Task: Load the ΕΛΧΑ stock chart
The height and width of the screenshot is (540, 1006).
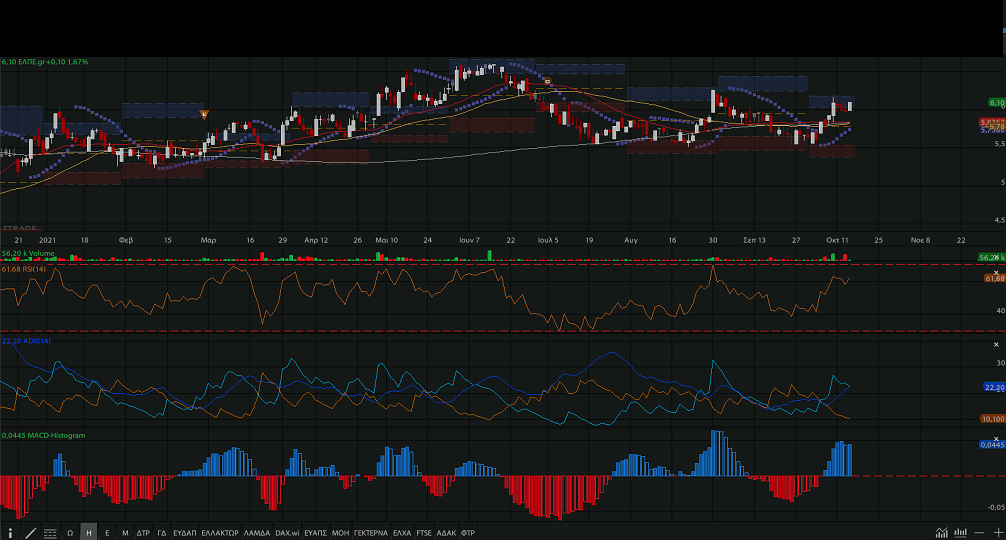Action: 402,533
